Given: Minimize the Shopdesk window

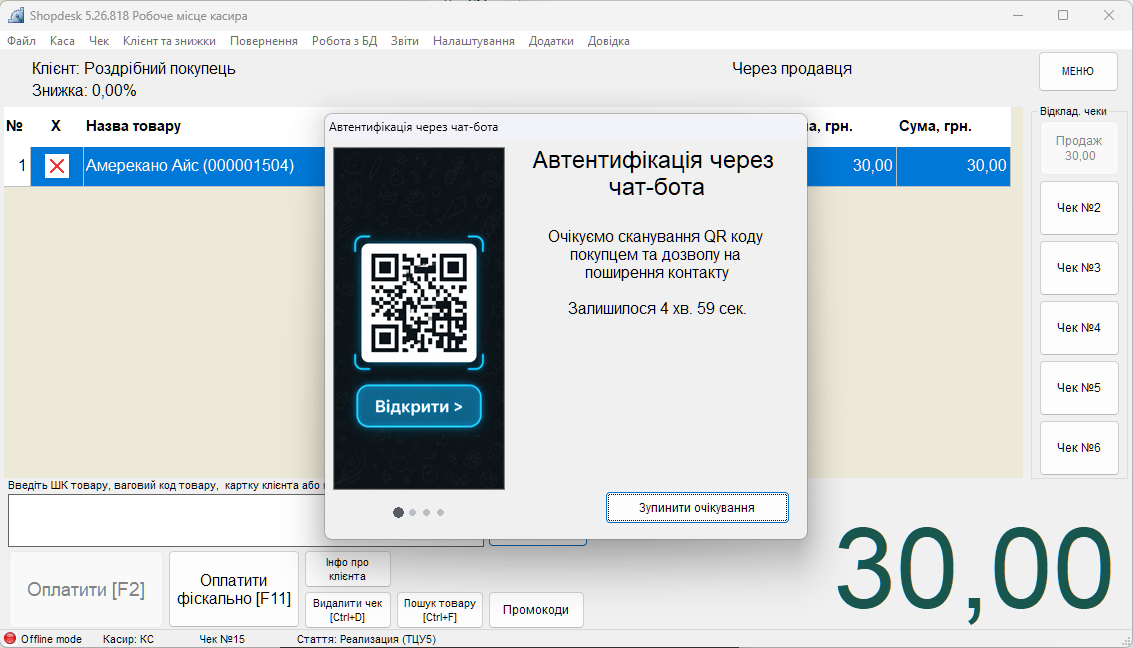Looking at the screenshot, I should pos(1018,15).
